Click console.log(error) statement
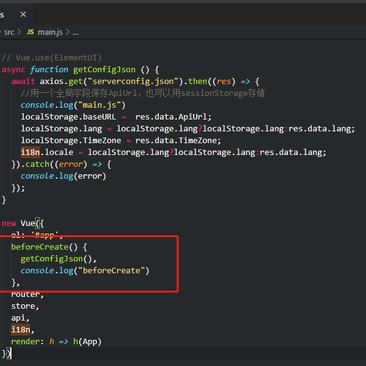 coord(63,176)
